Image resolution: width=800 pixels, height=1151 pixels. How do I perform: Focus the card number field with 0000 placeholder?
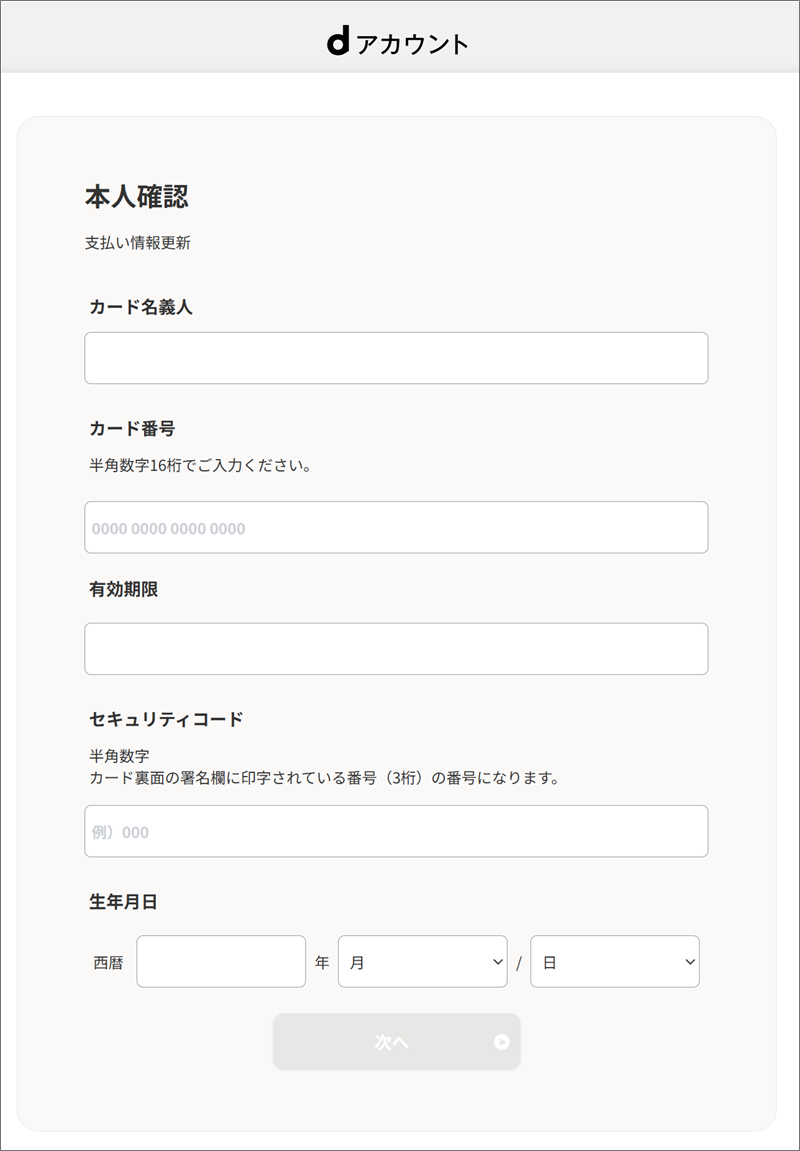[396, 528]
